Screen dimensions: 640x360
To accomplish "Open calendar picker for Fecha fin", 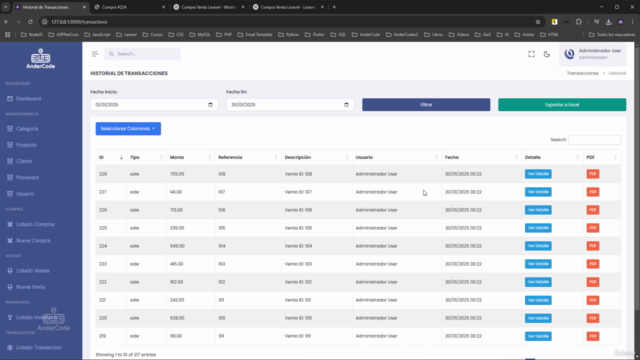I will point(346,104).
